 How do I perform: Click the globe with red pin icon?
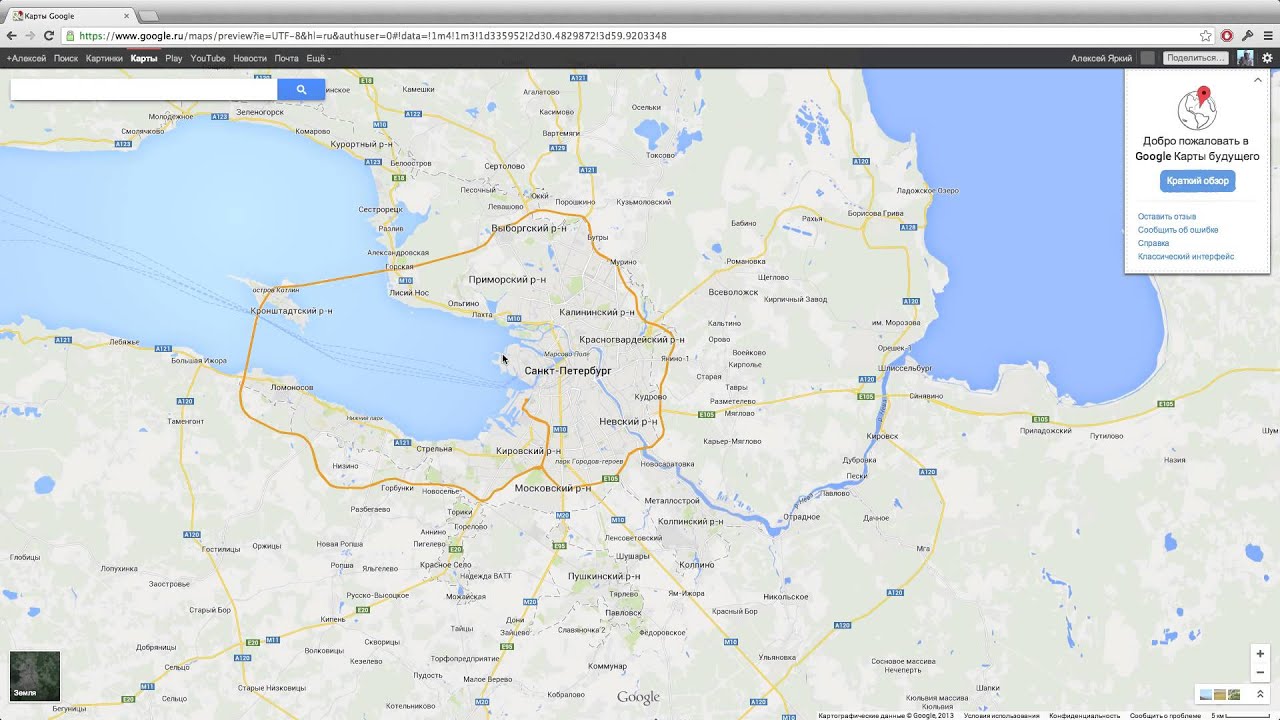(1197, 109)
